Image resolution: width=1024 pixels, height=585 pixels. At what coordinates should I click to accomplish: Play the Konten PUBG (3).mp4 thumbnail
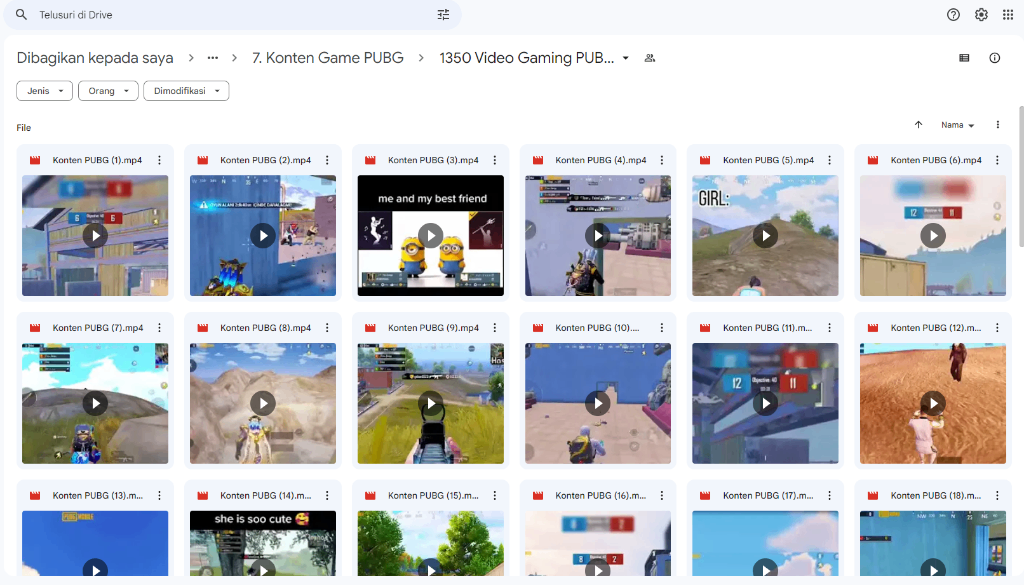point(430,235)
